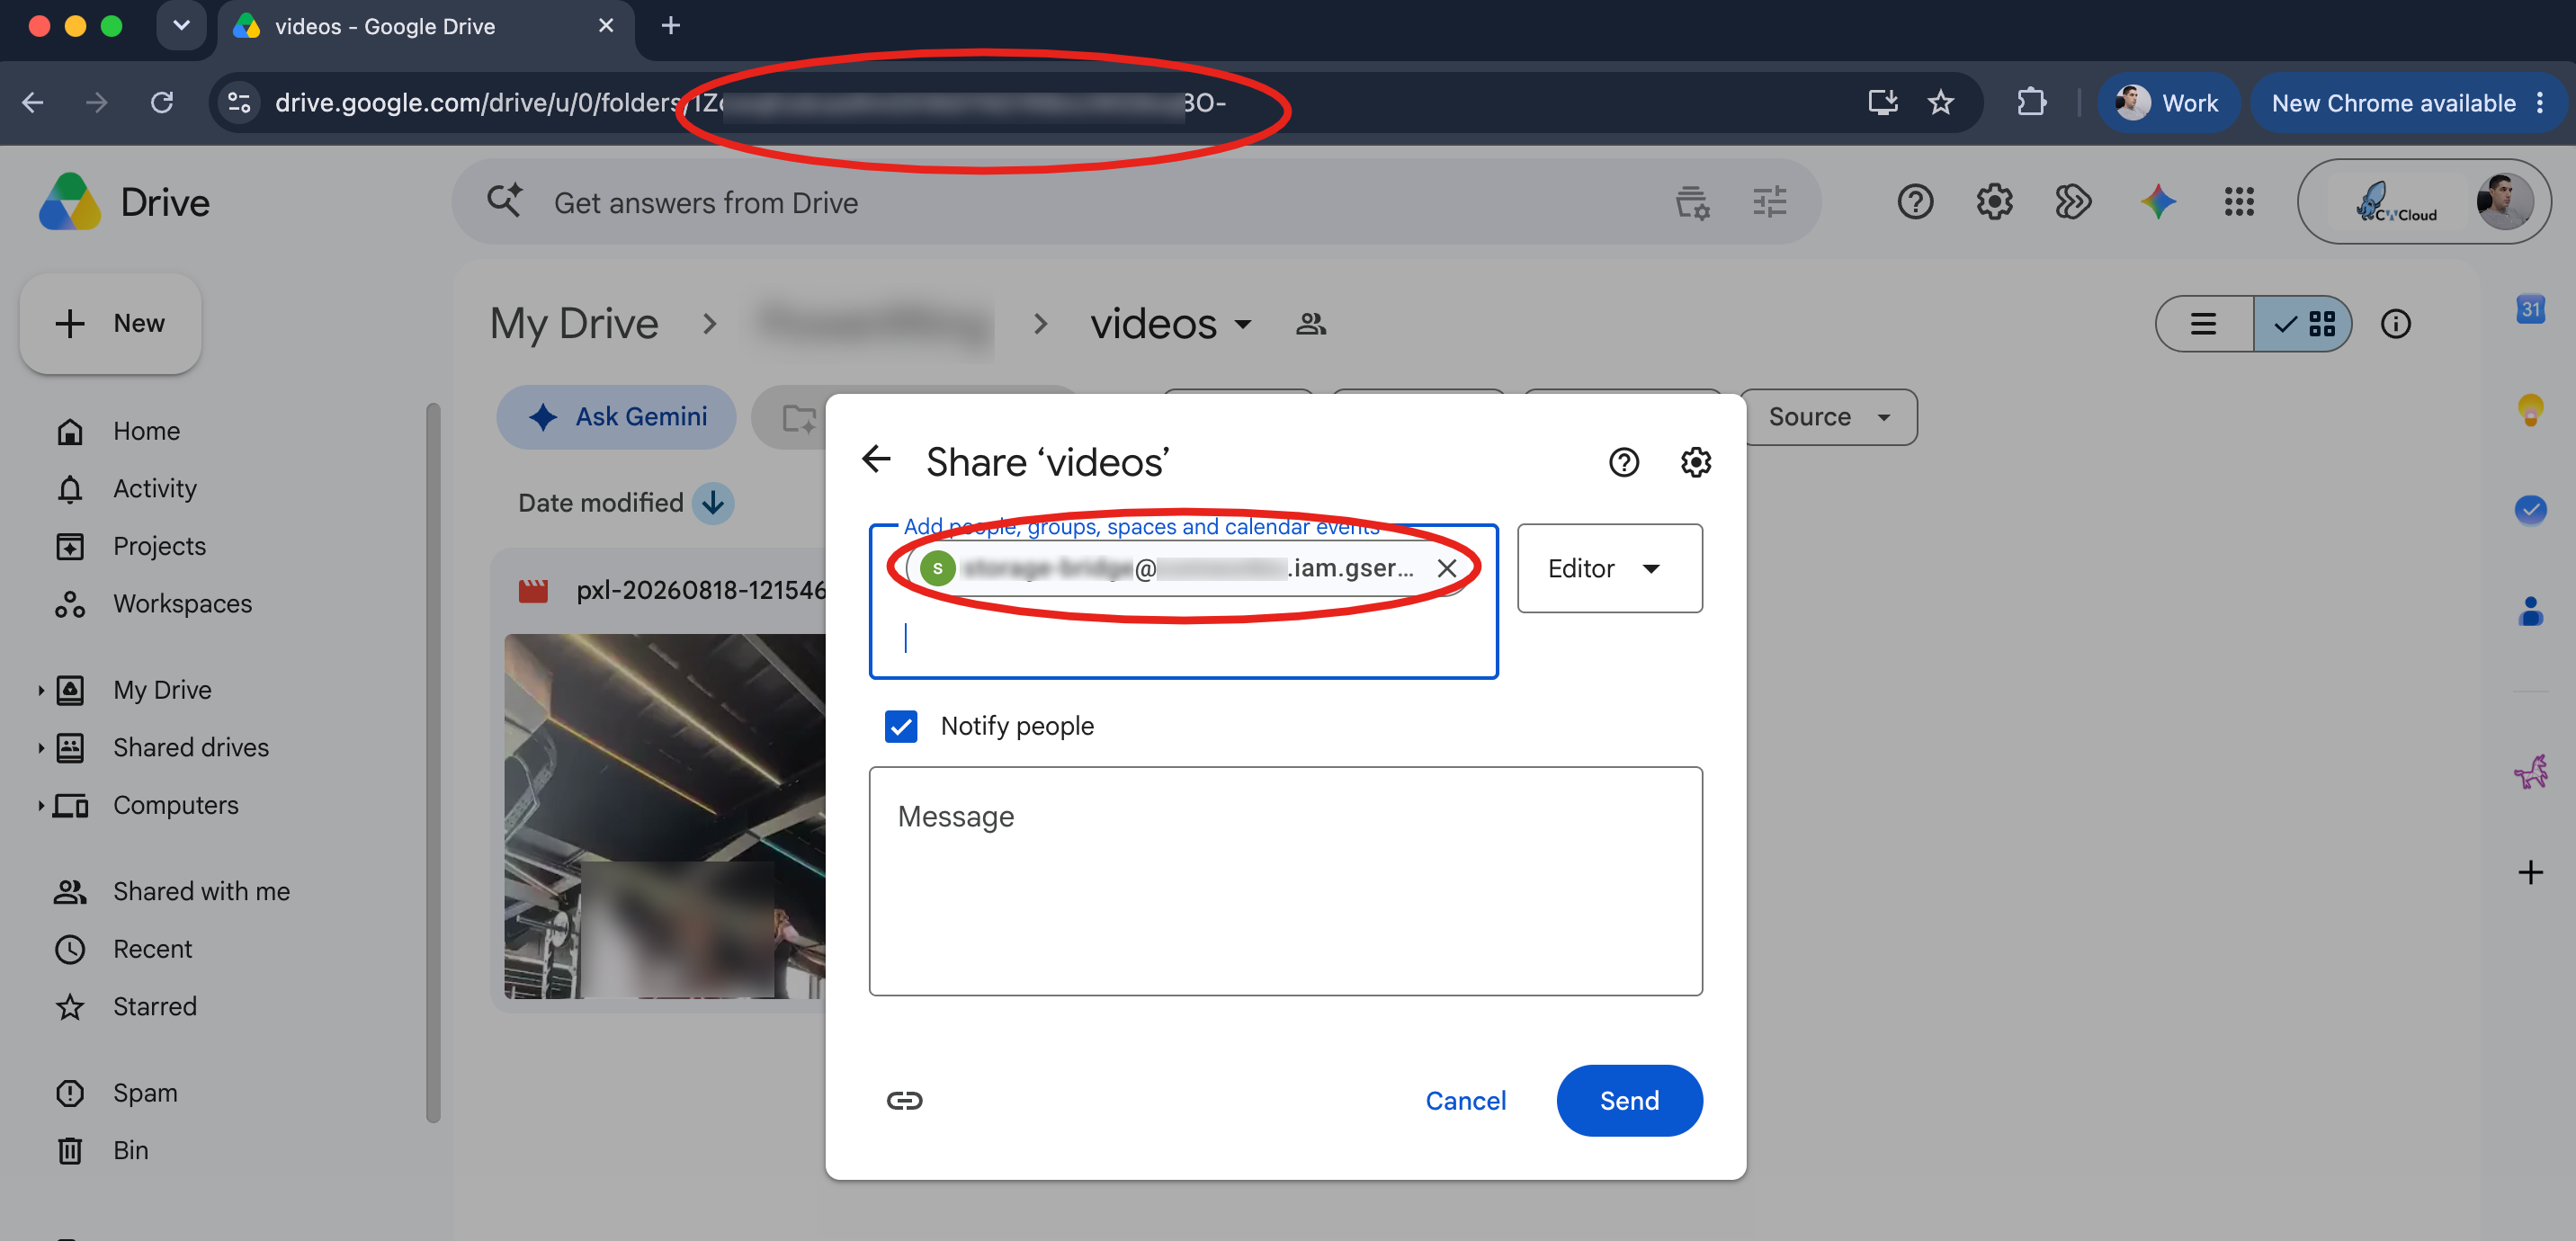Reverse Date modified sort direction arrow

pos(713,503)
